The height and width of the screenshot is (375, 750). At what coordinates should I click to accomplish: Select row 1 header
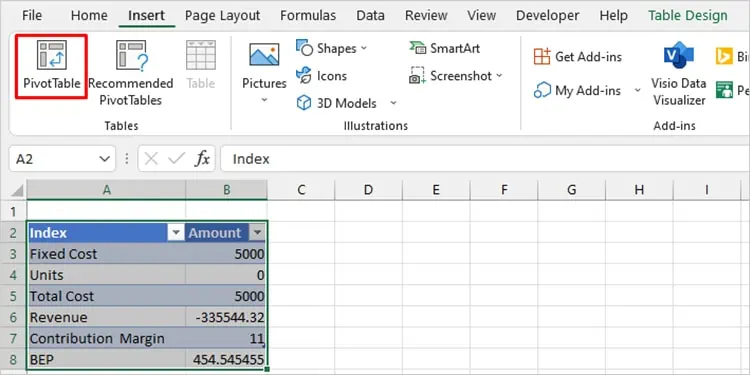13,211
